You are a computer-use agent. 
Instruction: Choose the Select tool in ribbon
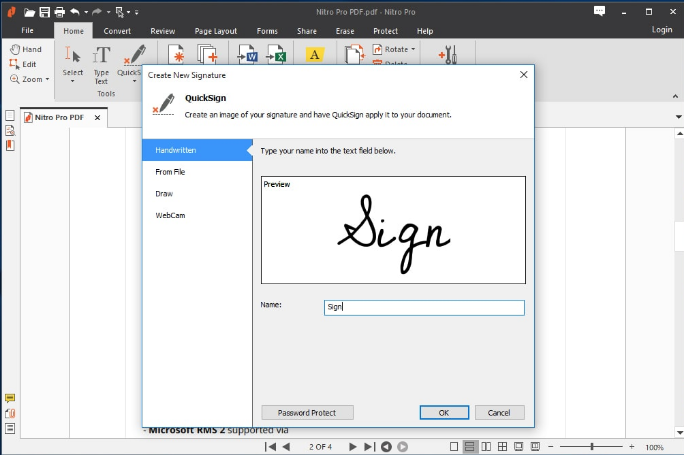coord(72,64)
